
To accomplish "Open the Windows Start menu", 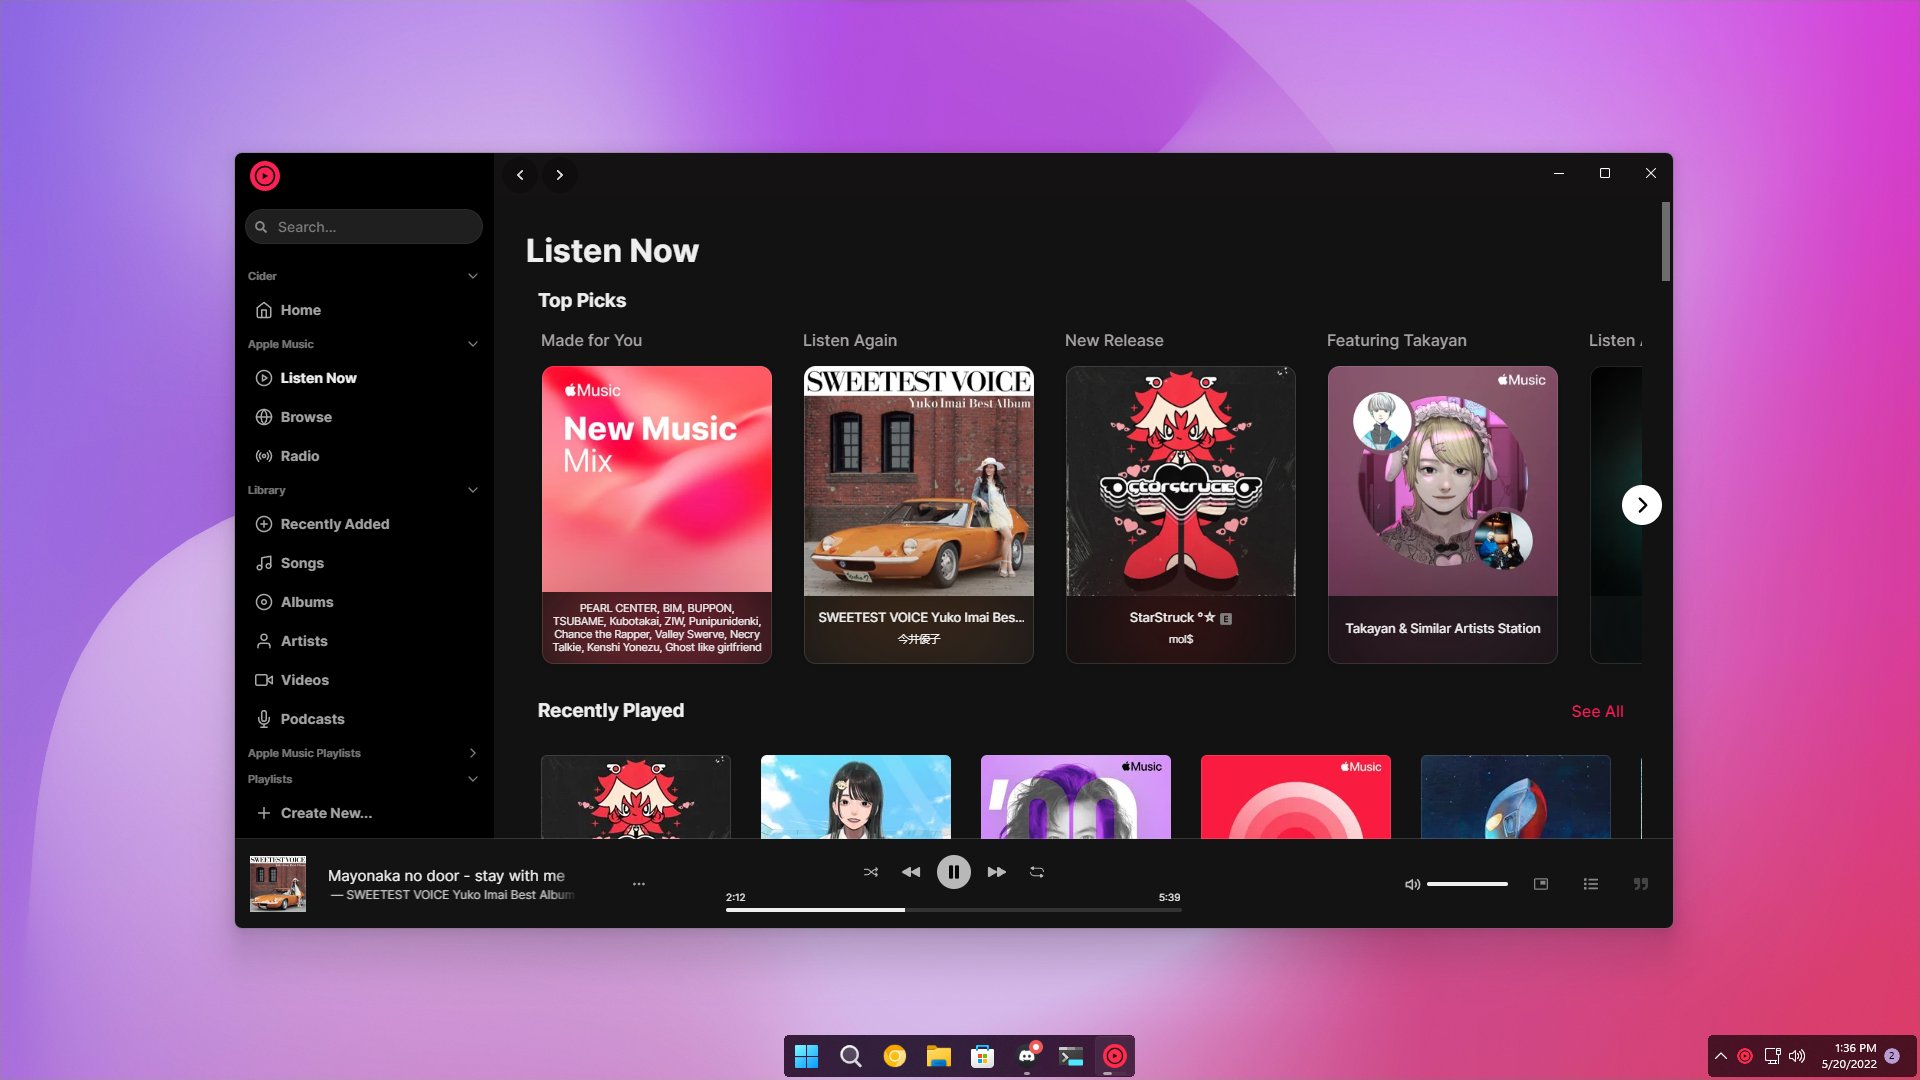I will point(806,1056).
